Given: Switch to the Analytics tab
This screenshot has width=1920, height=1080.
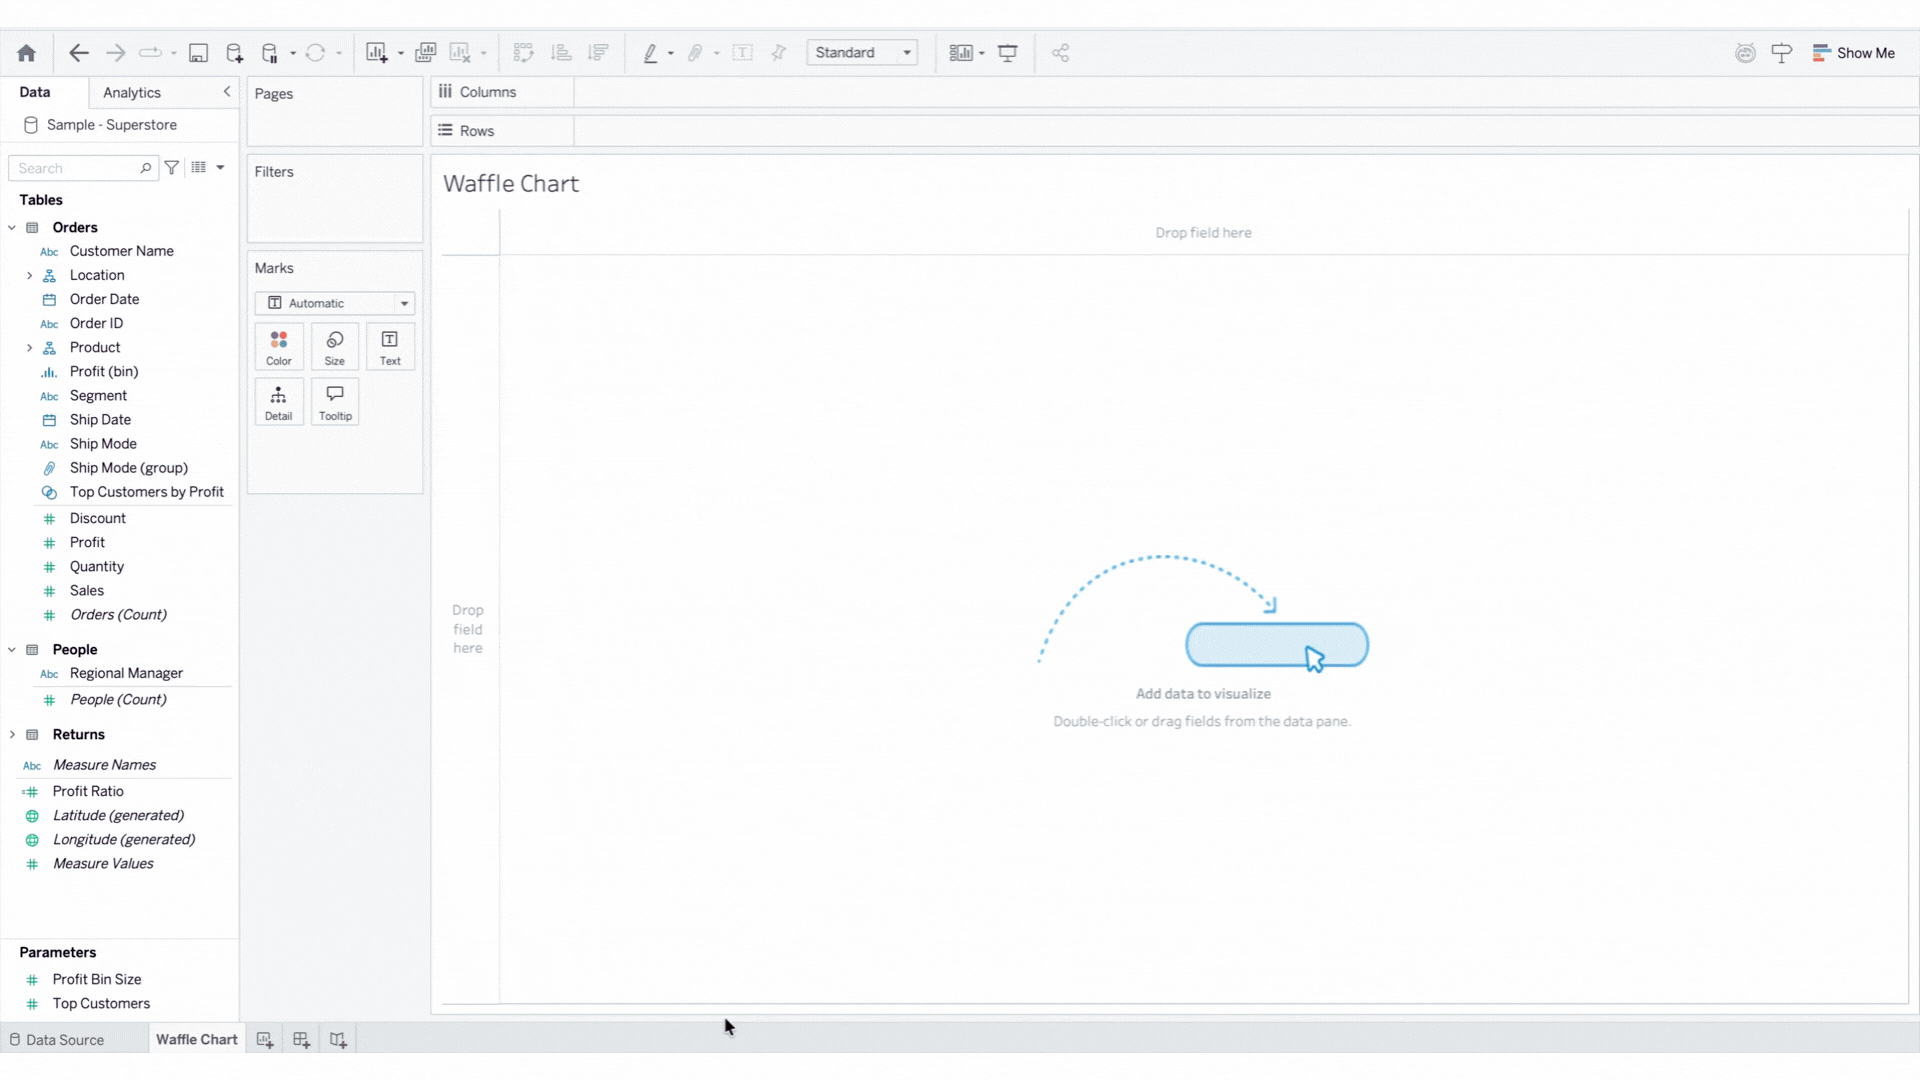Looking at the screenshot, I should [132, 92].
